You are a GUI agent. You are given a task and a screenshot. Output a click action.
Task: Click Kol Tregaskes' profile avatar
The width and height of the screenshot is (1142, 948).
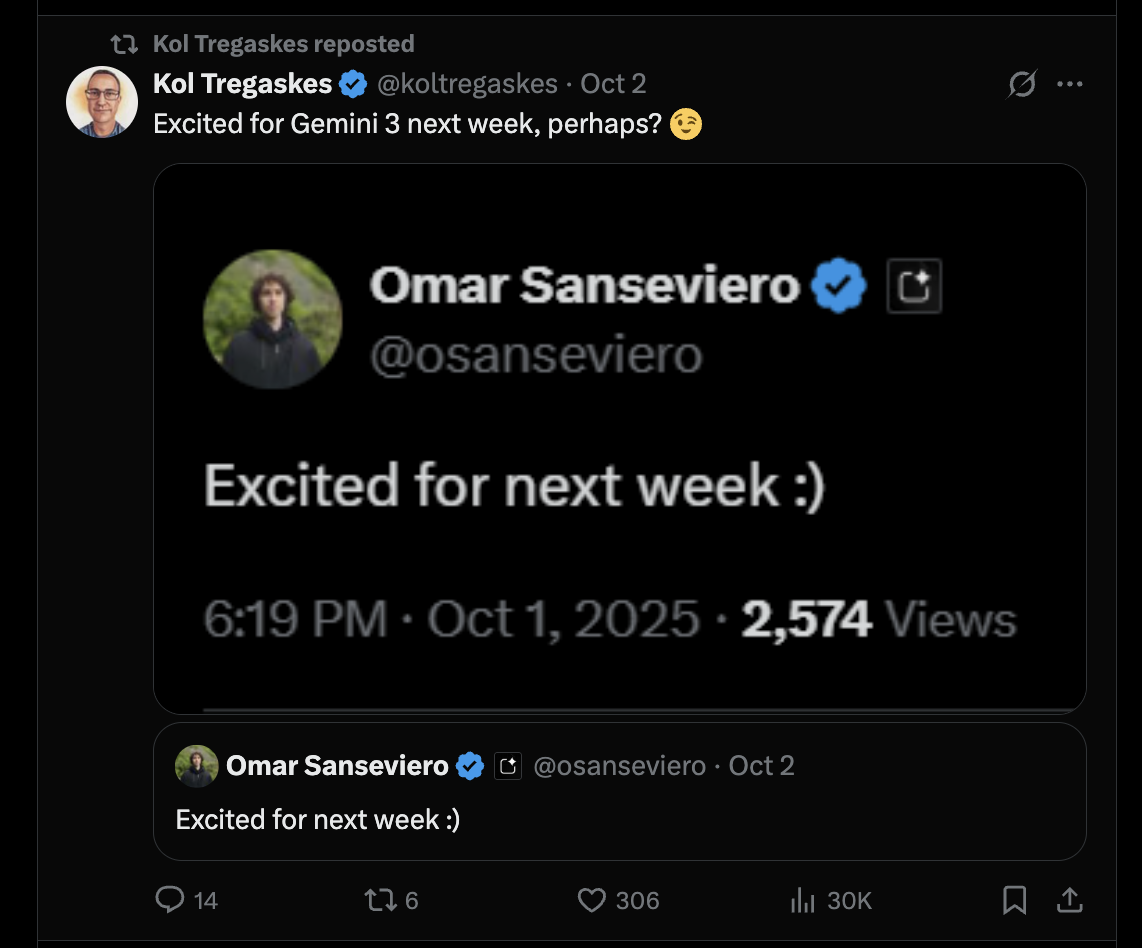(101, 102)
